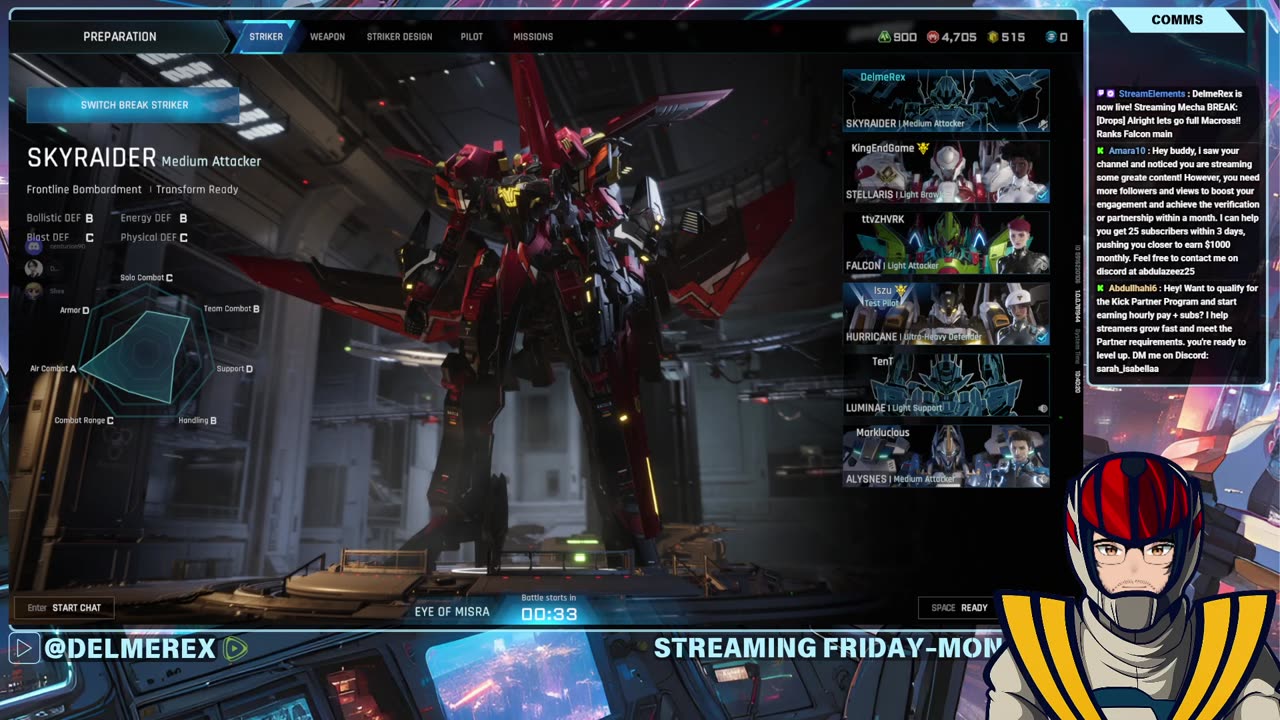
Task: Click the Frontline Bombardment trait text
Action: (x=84, y=190)
